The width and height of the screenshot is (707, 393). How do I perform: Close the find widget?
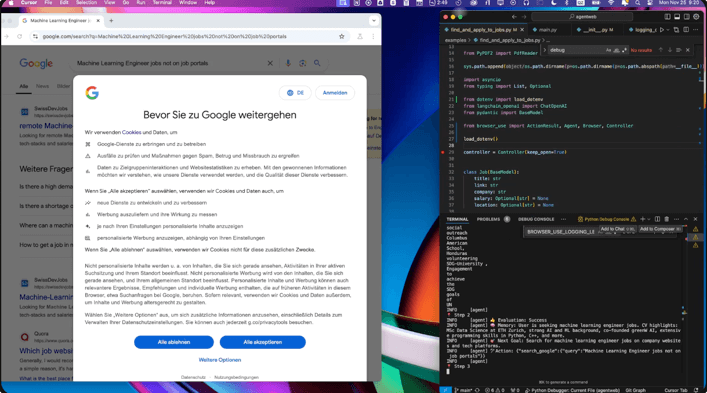[x=688, y=50]
